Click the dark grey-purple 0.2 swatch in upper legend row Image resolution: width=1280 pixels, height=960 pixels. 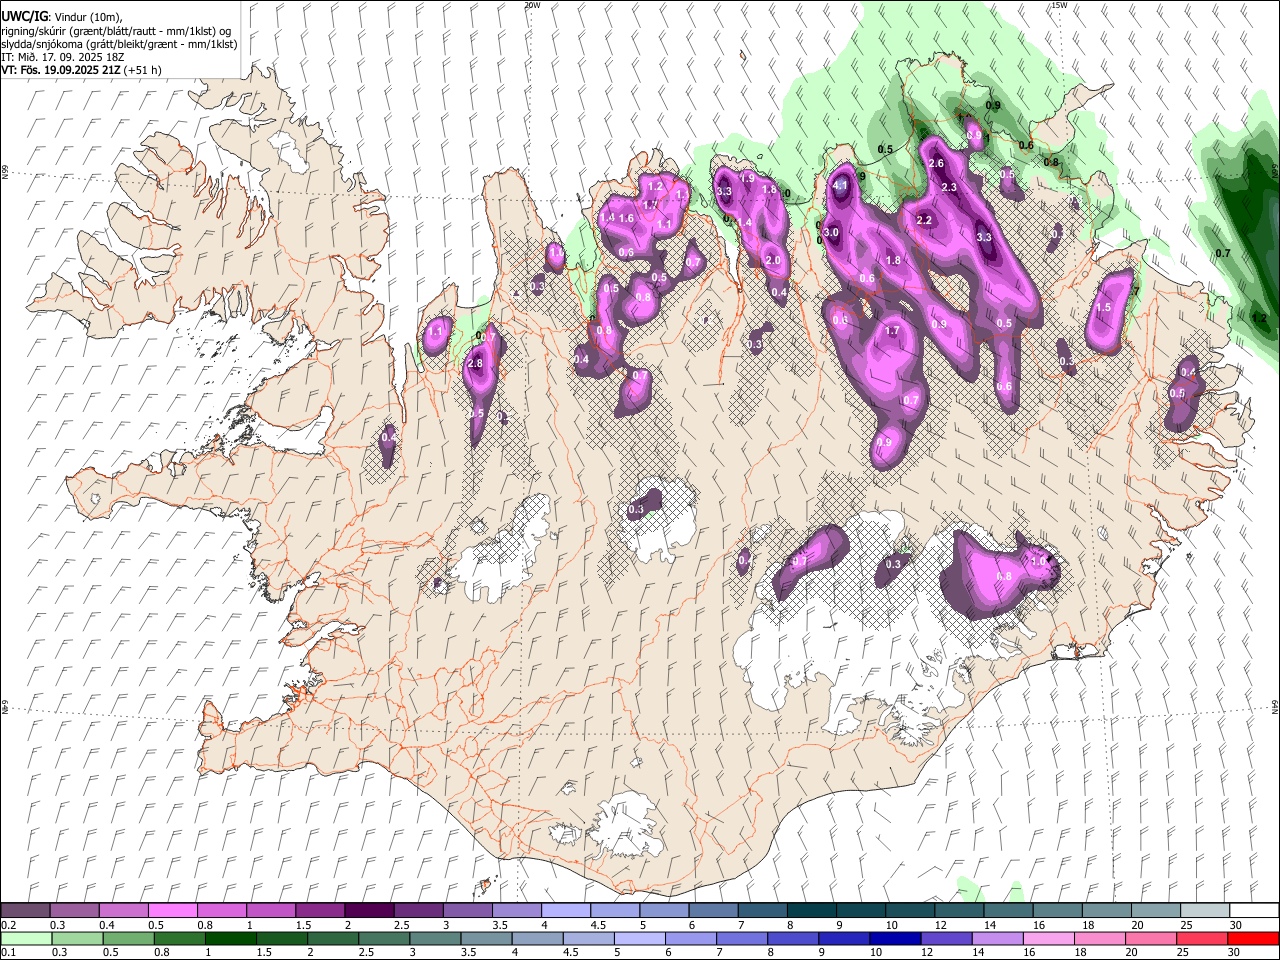25,911
